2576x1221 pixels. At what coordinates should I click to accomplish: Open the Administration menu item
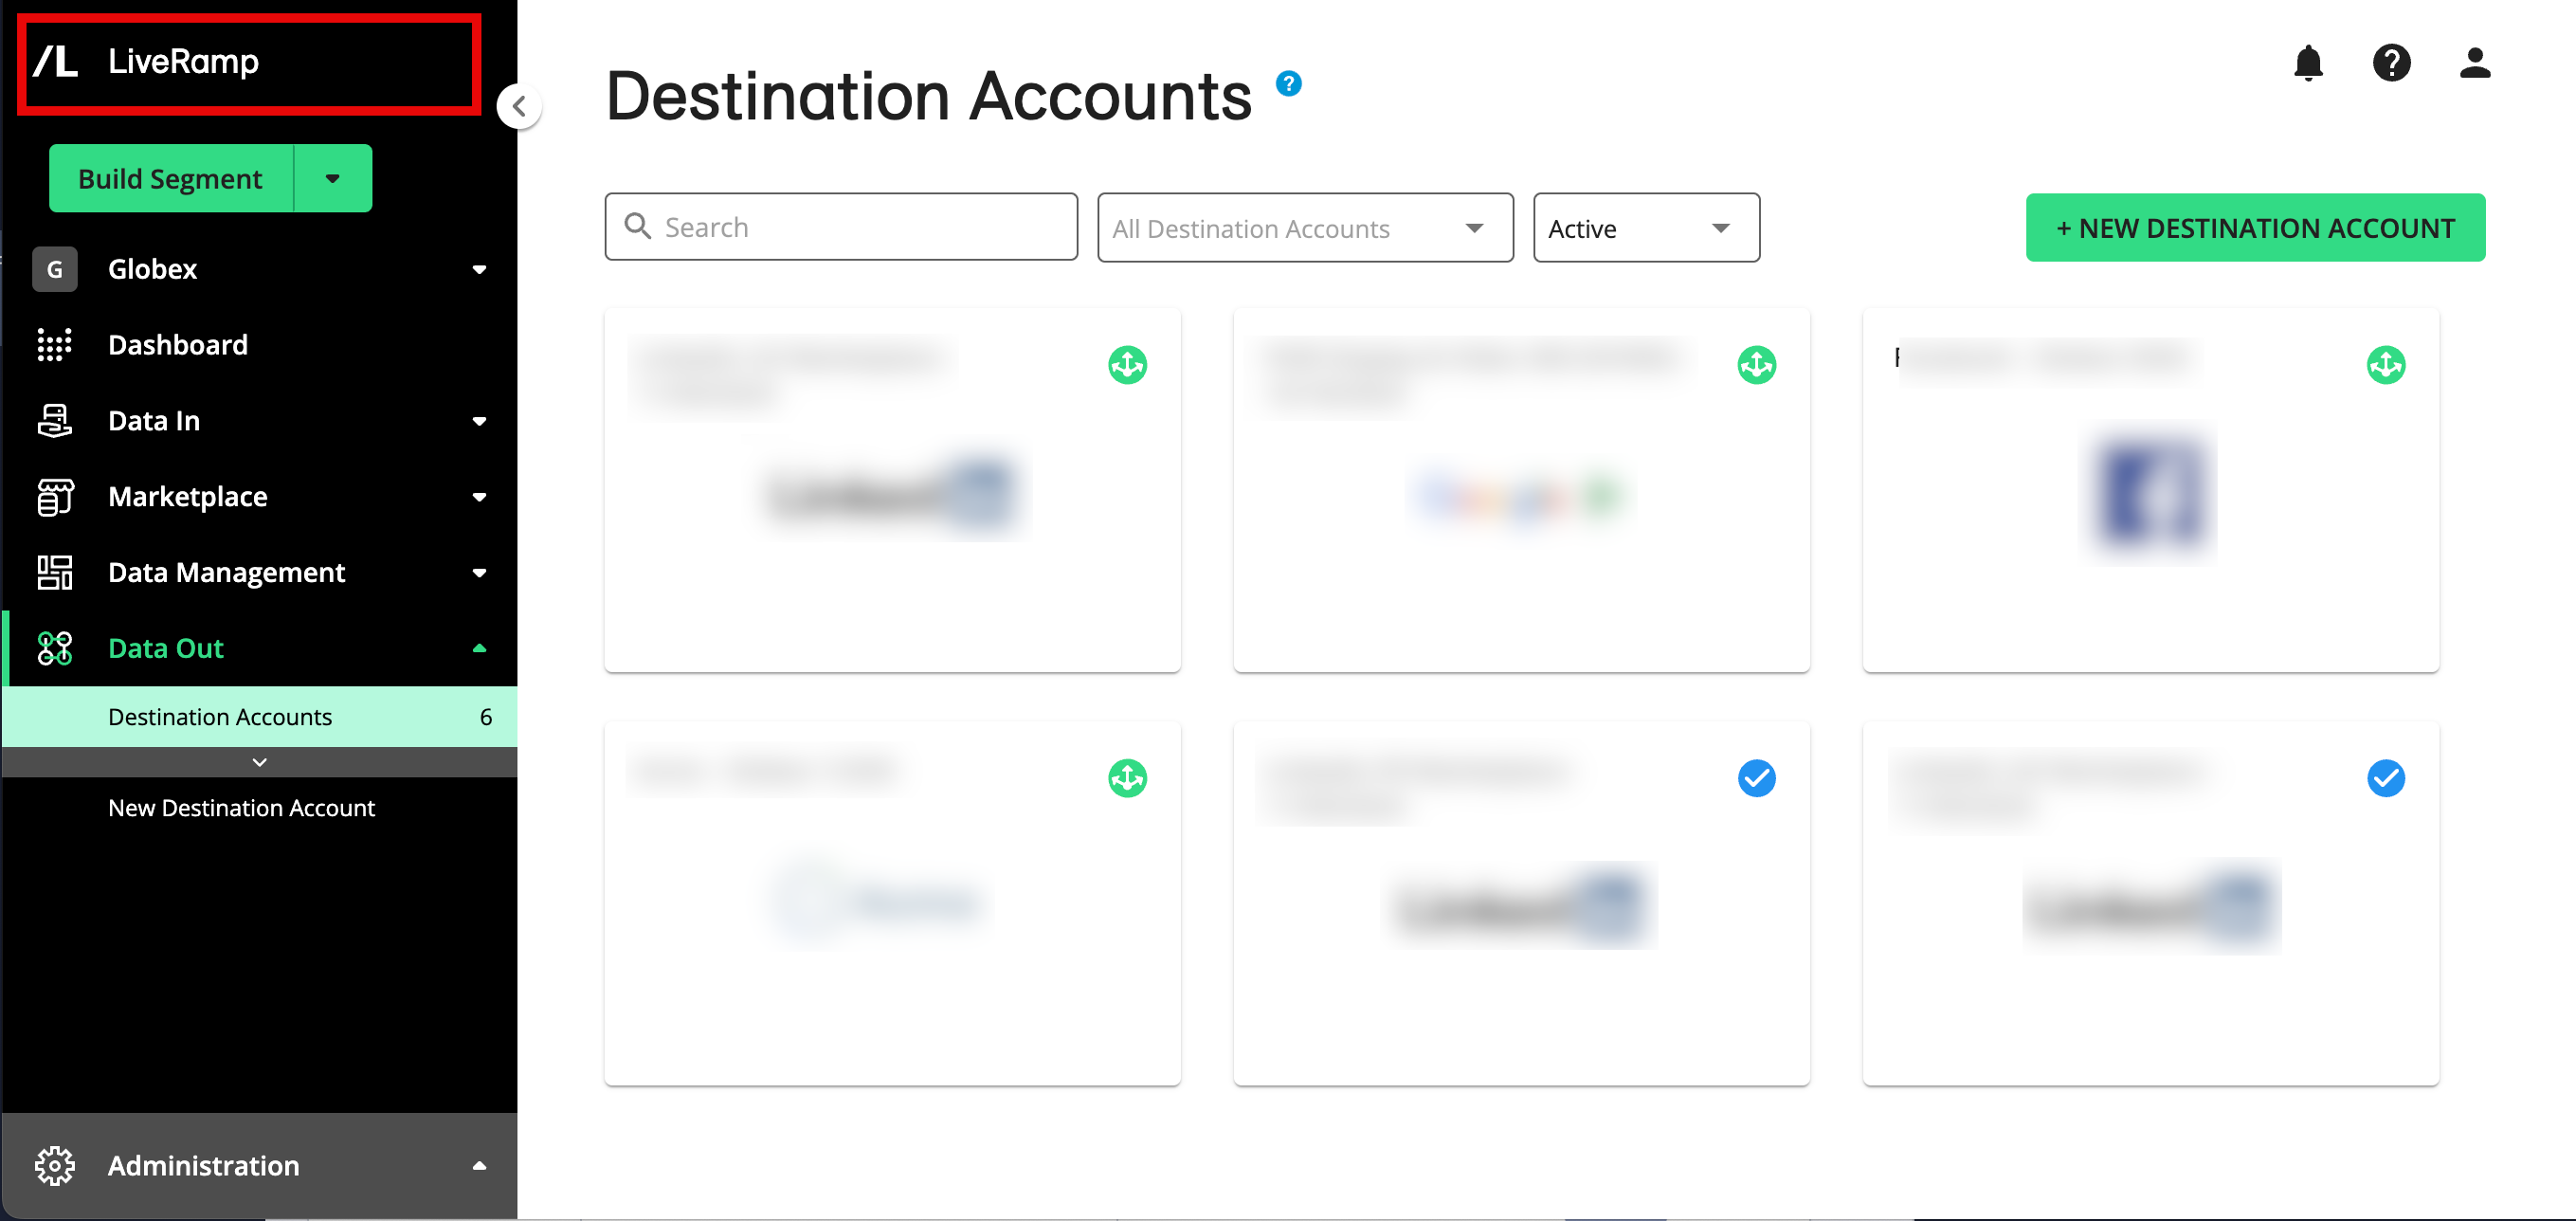tap(203, 1166)
